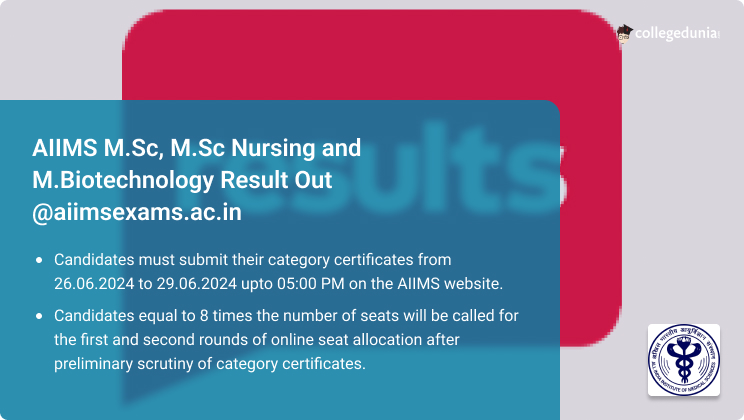Click the headline 'AIIMS M.Sc, M.Sc Nursing and'
Image resolution: width=744 pixels, height=420 pixels.
pos(196,148)
